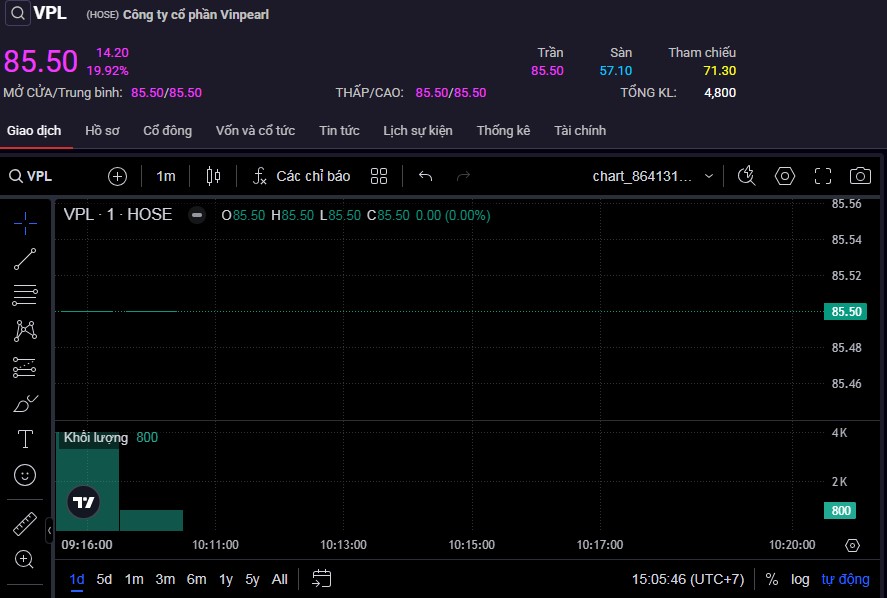Open the chart layout name dropdown

point(653,176)
